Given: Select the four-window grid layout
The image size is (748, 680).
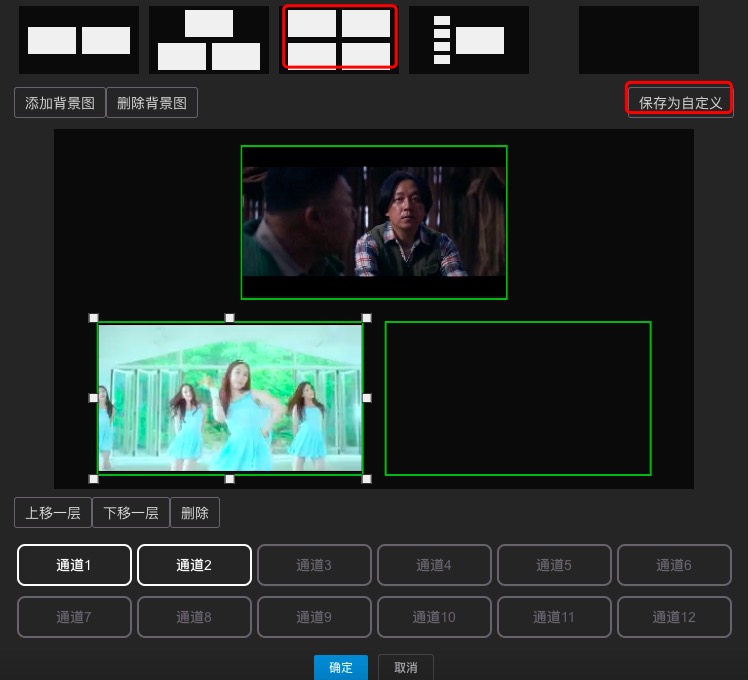Looking at the screenshot, I should click(339, 39).
